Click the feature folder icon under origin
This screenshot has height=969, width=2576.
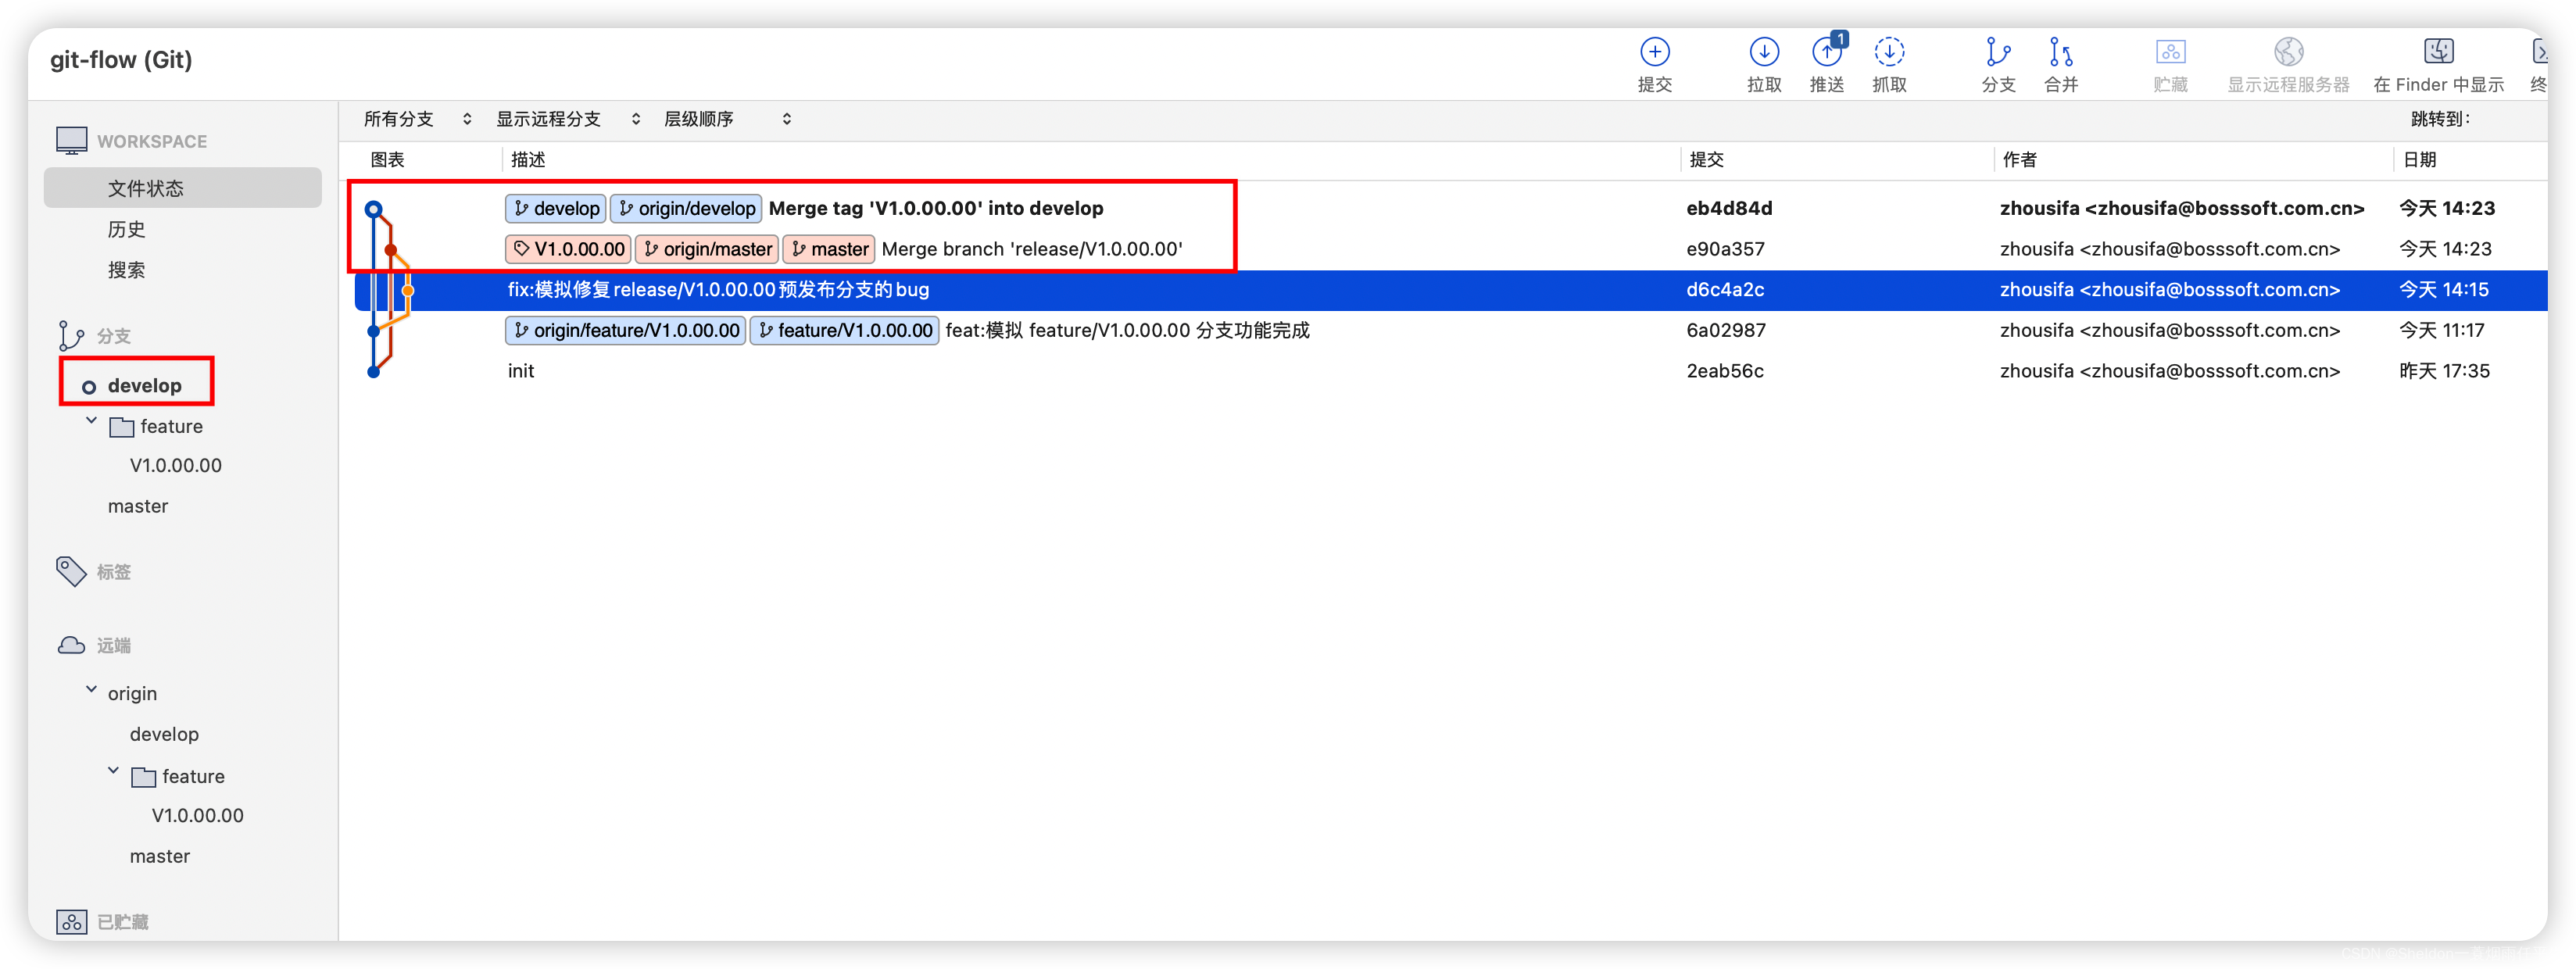click(143, 777)
